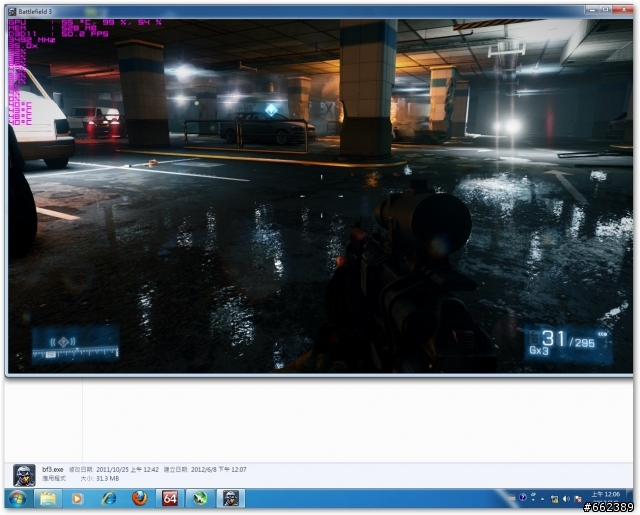Open Windows Explorer from the taskbar
The image size is (640, 515).
(x=48, y=498)
